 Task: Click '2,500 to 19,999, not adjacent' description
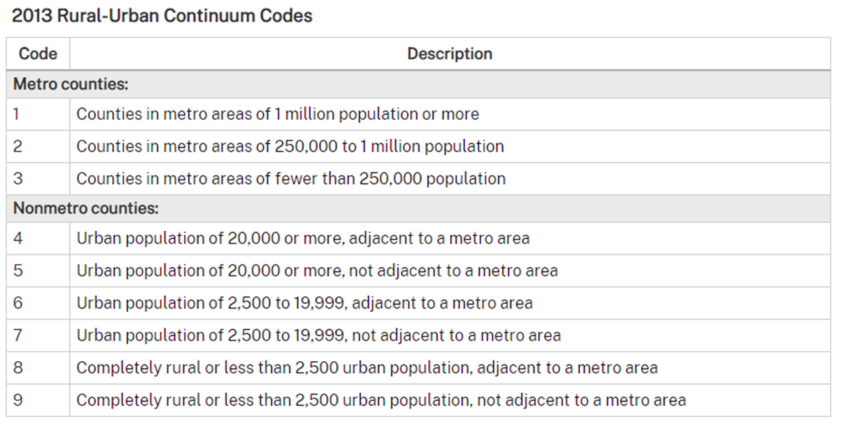319,335
